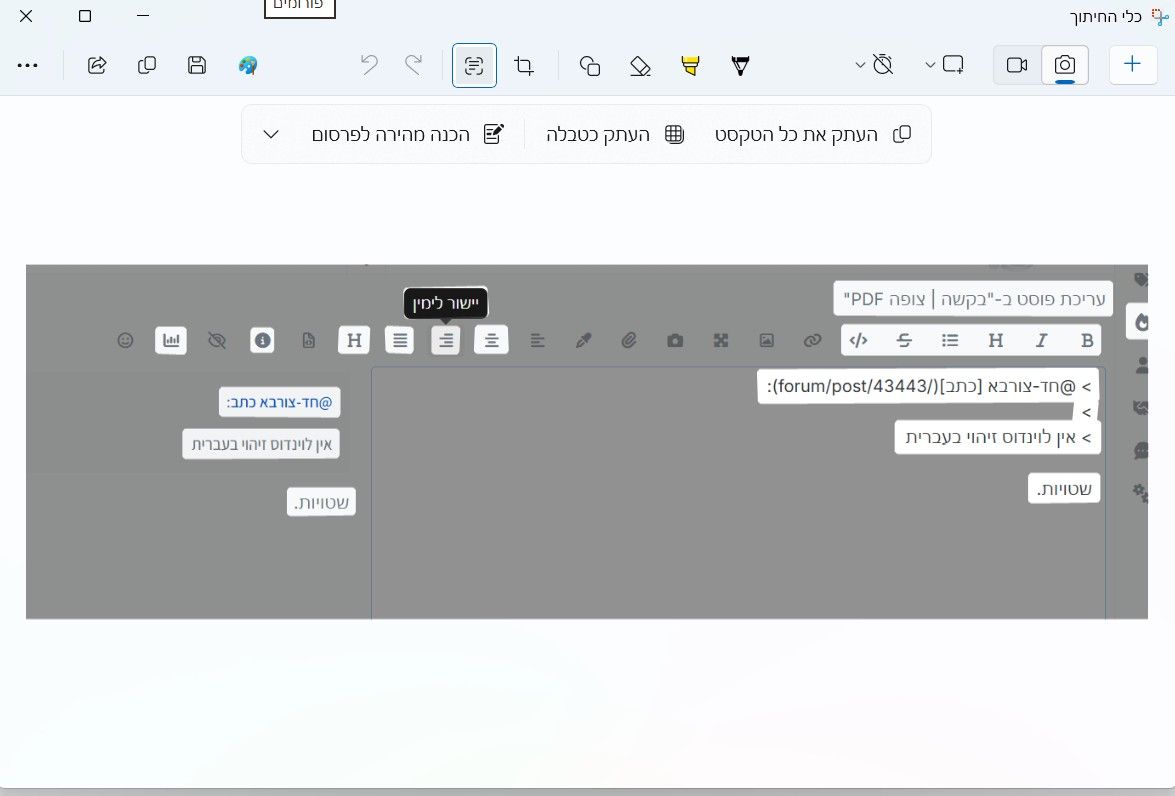Activate the text actions (OCR) tool
The width and height of the screenshot is (1175, 796).
point(474,66)
